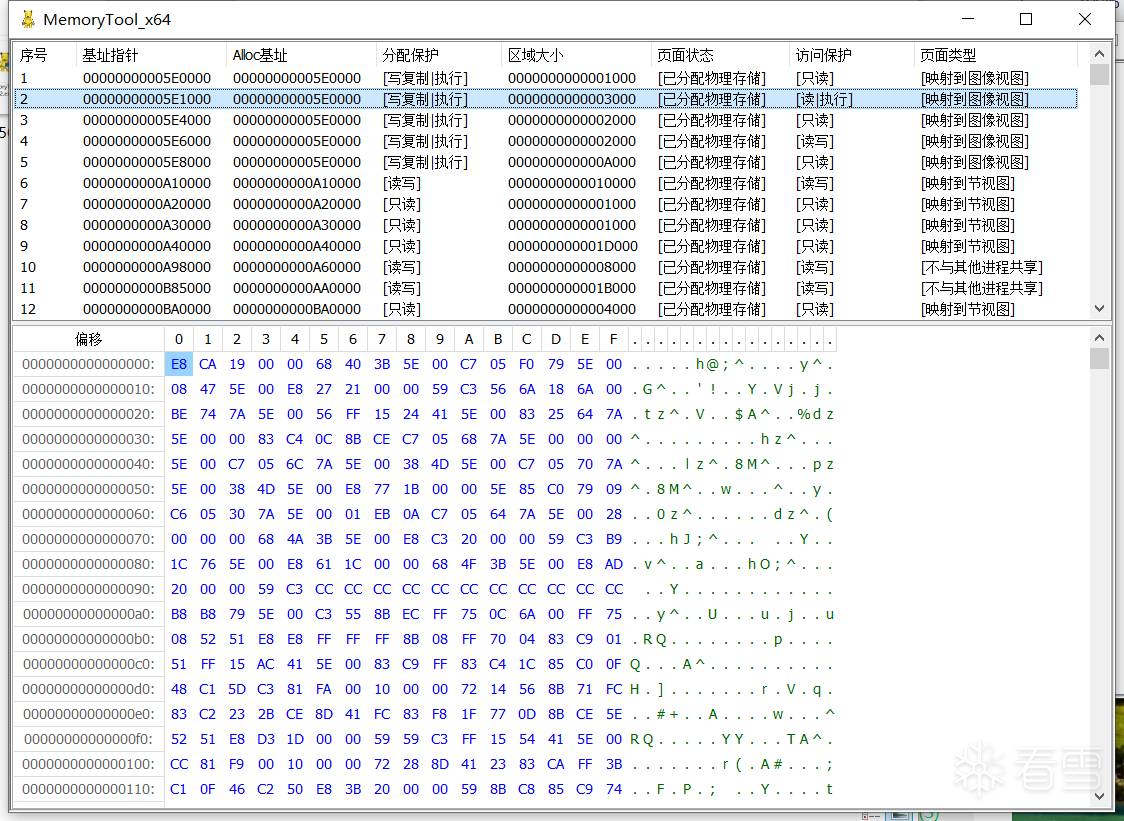Select row 2 with base 00000000005E1000
The height and width of the screenshot is (821, 1124).
coord(546,99)
